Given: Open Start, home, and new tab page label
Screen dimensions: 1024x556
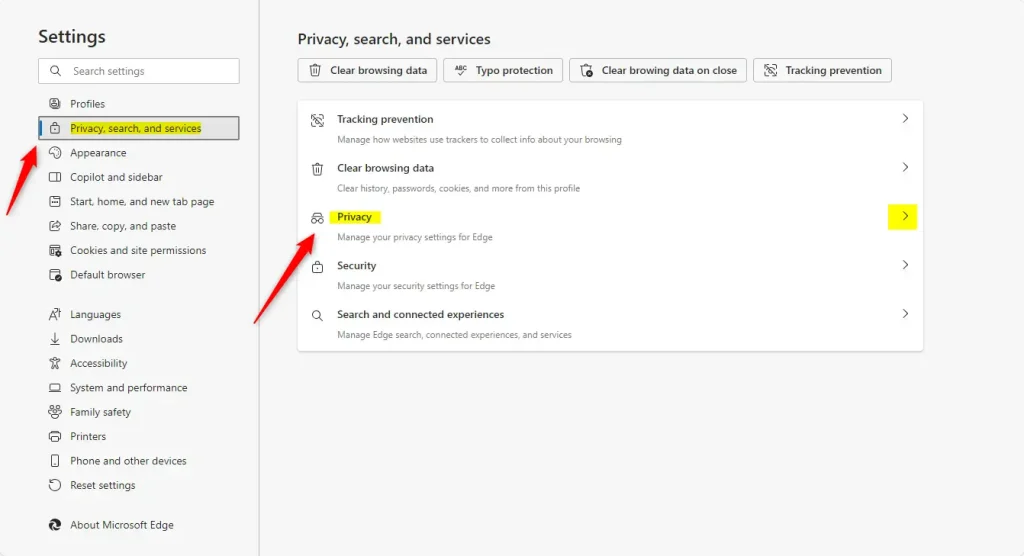Looking at the screenshot, I should (x=142, y=201).
